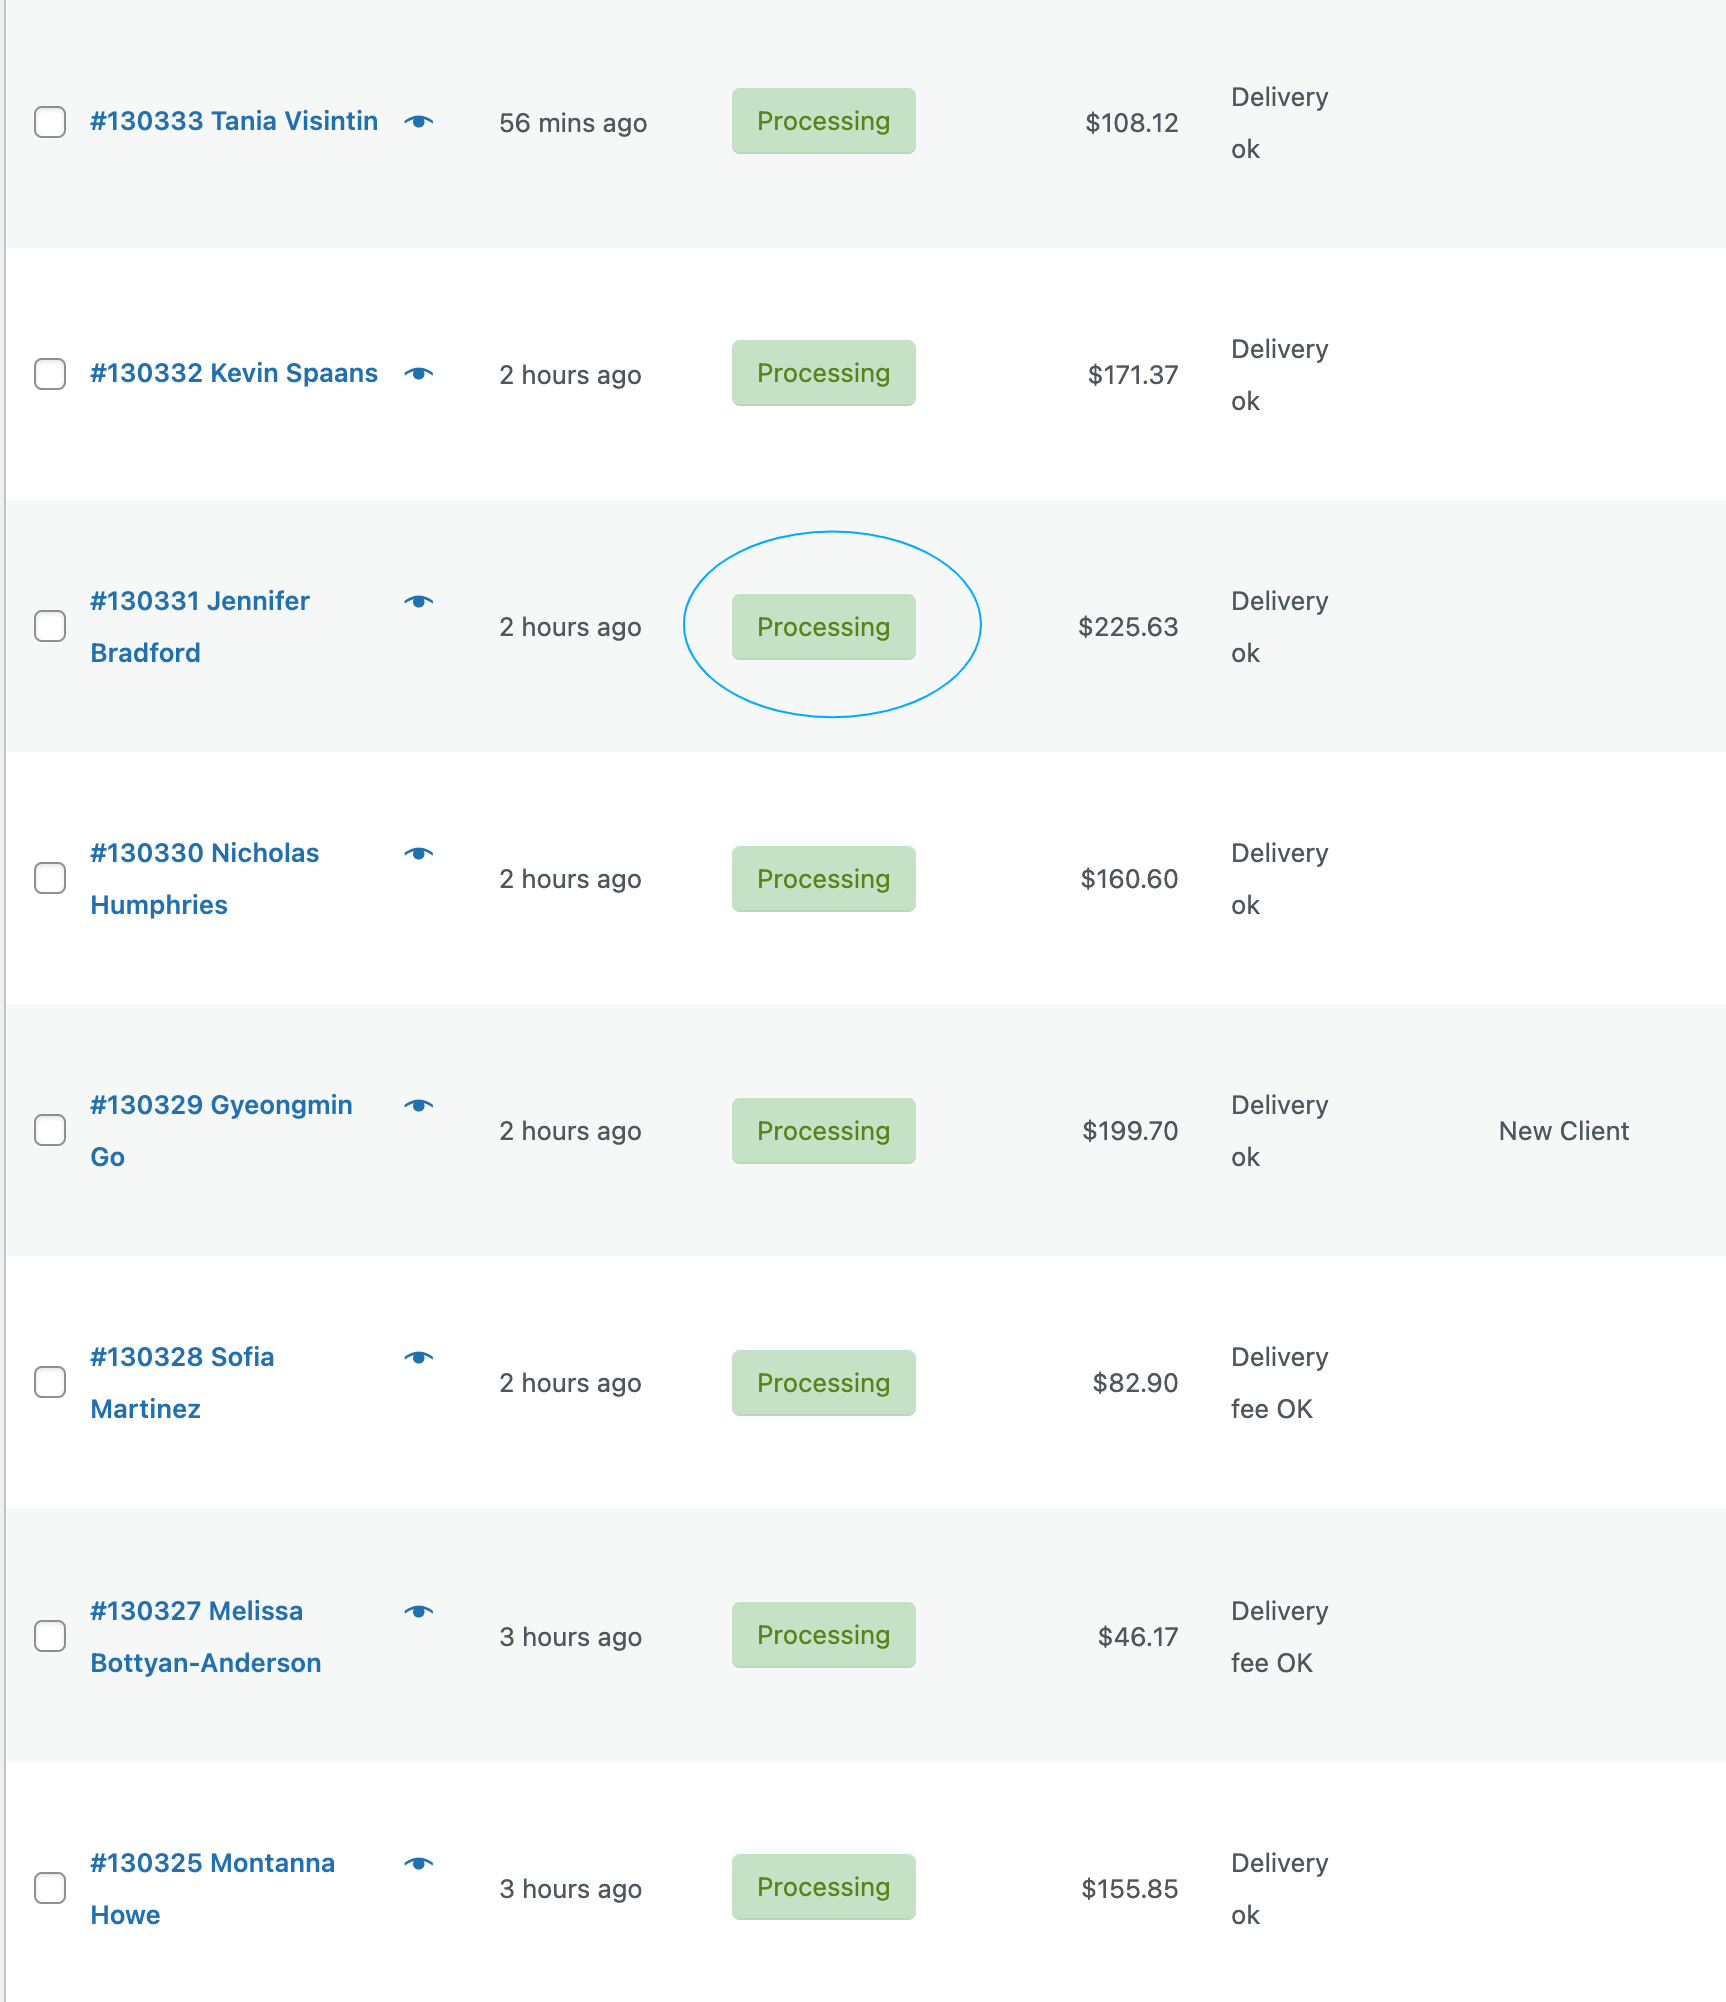The image size is (1726, 2002).
Task: Preview order #130333 Tania Visintin eye icon
Action: pos(419,122)
